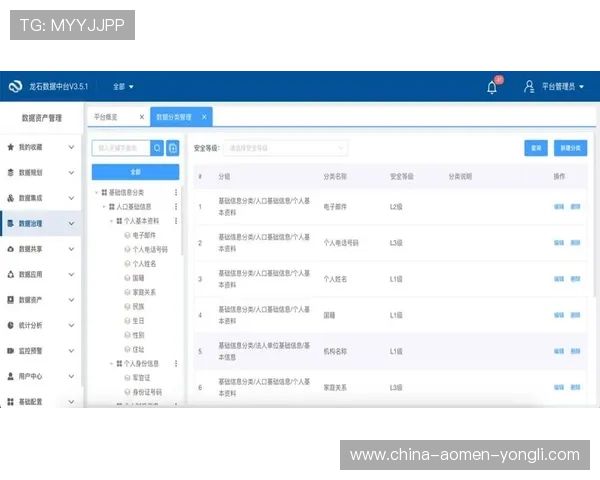The height and width of the screenshot is (480, 600).
Task: Select 电子邮件 in the category tree
Action: (144, 235)
